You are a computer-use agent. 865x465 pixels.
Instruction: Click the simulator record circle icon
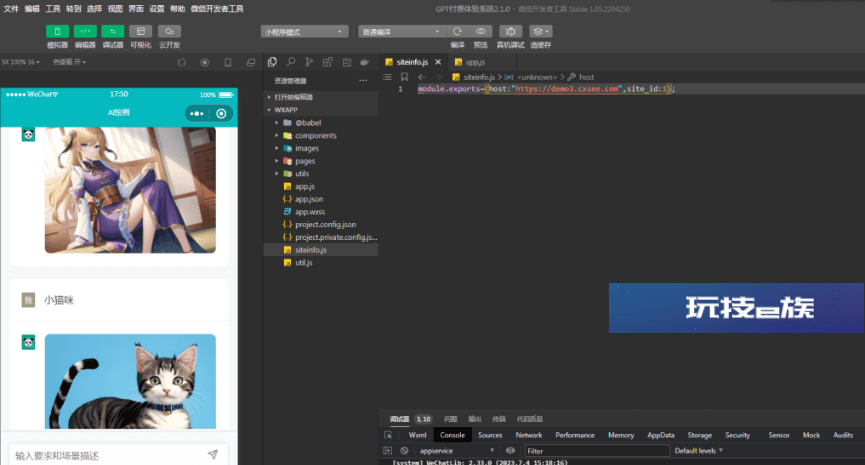click(x=205, y=62)
